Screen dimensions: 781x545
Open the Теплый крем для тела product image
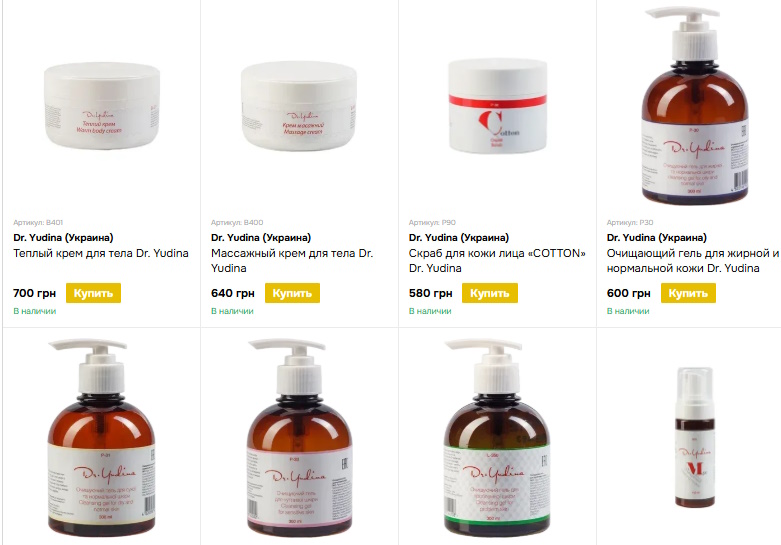pyautogui.click(x=102, y=106)
